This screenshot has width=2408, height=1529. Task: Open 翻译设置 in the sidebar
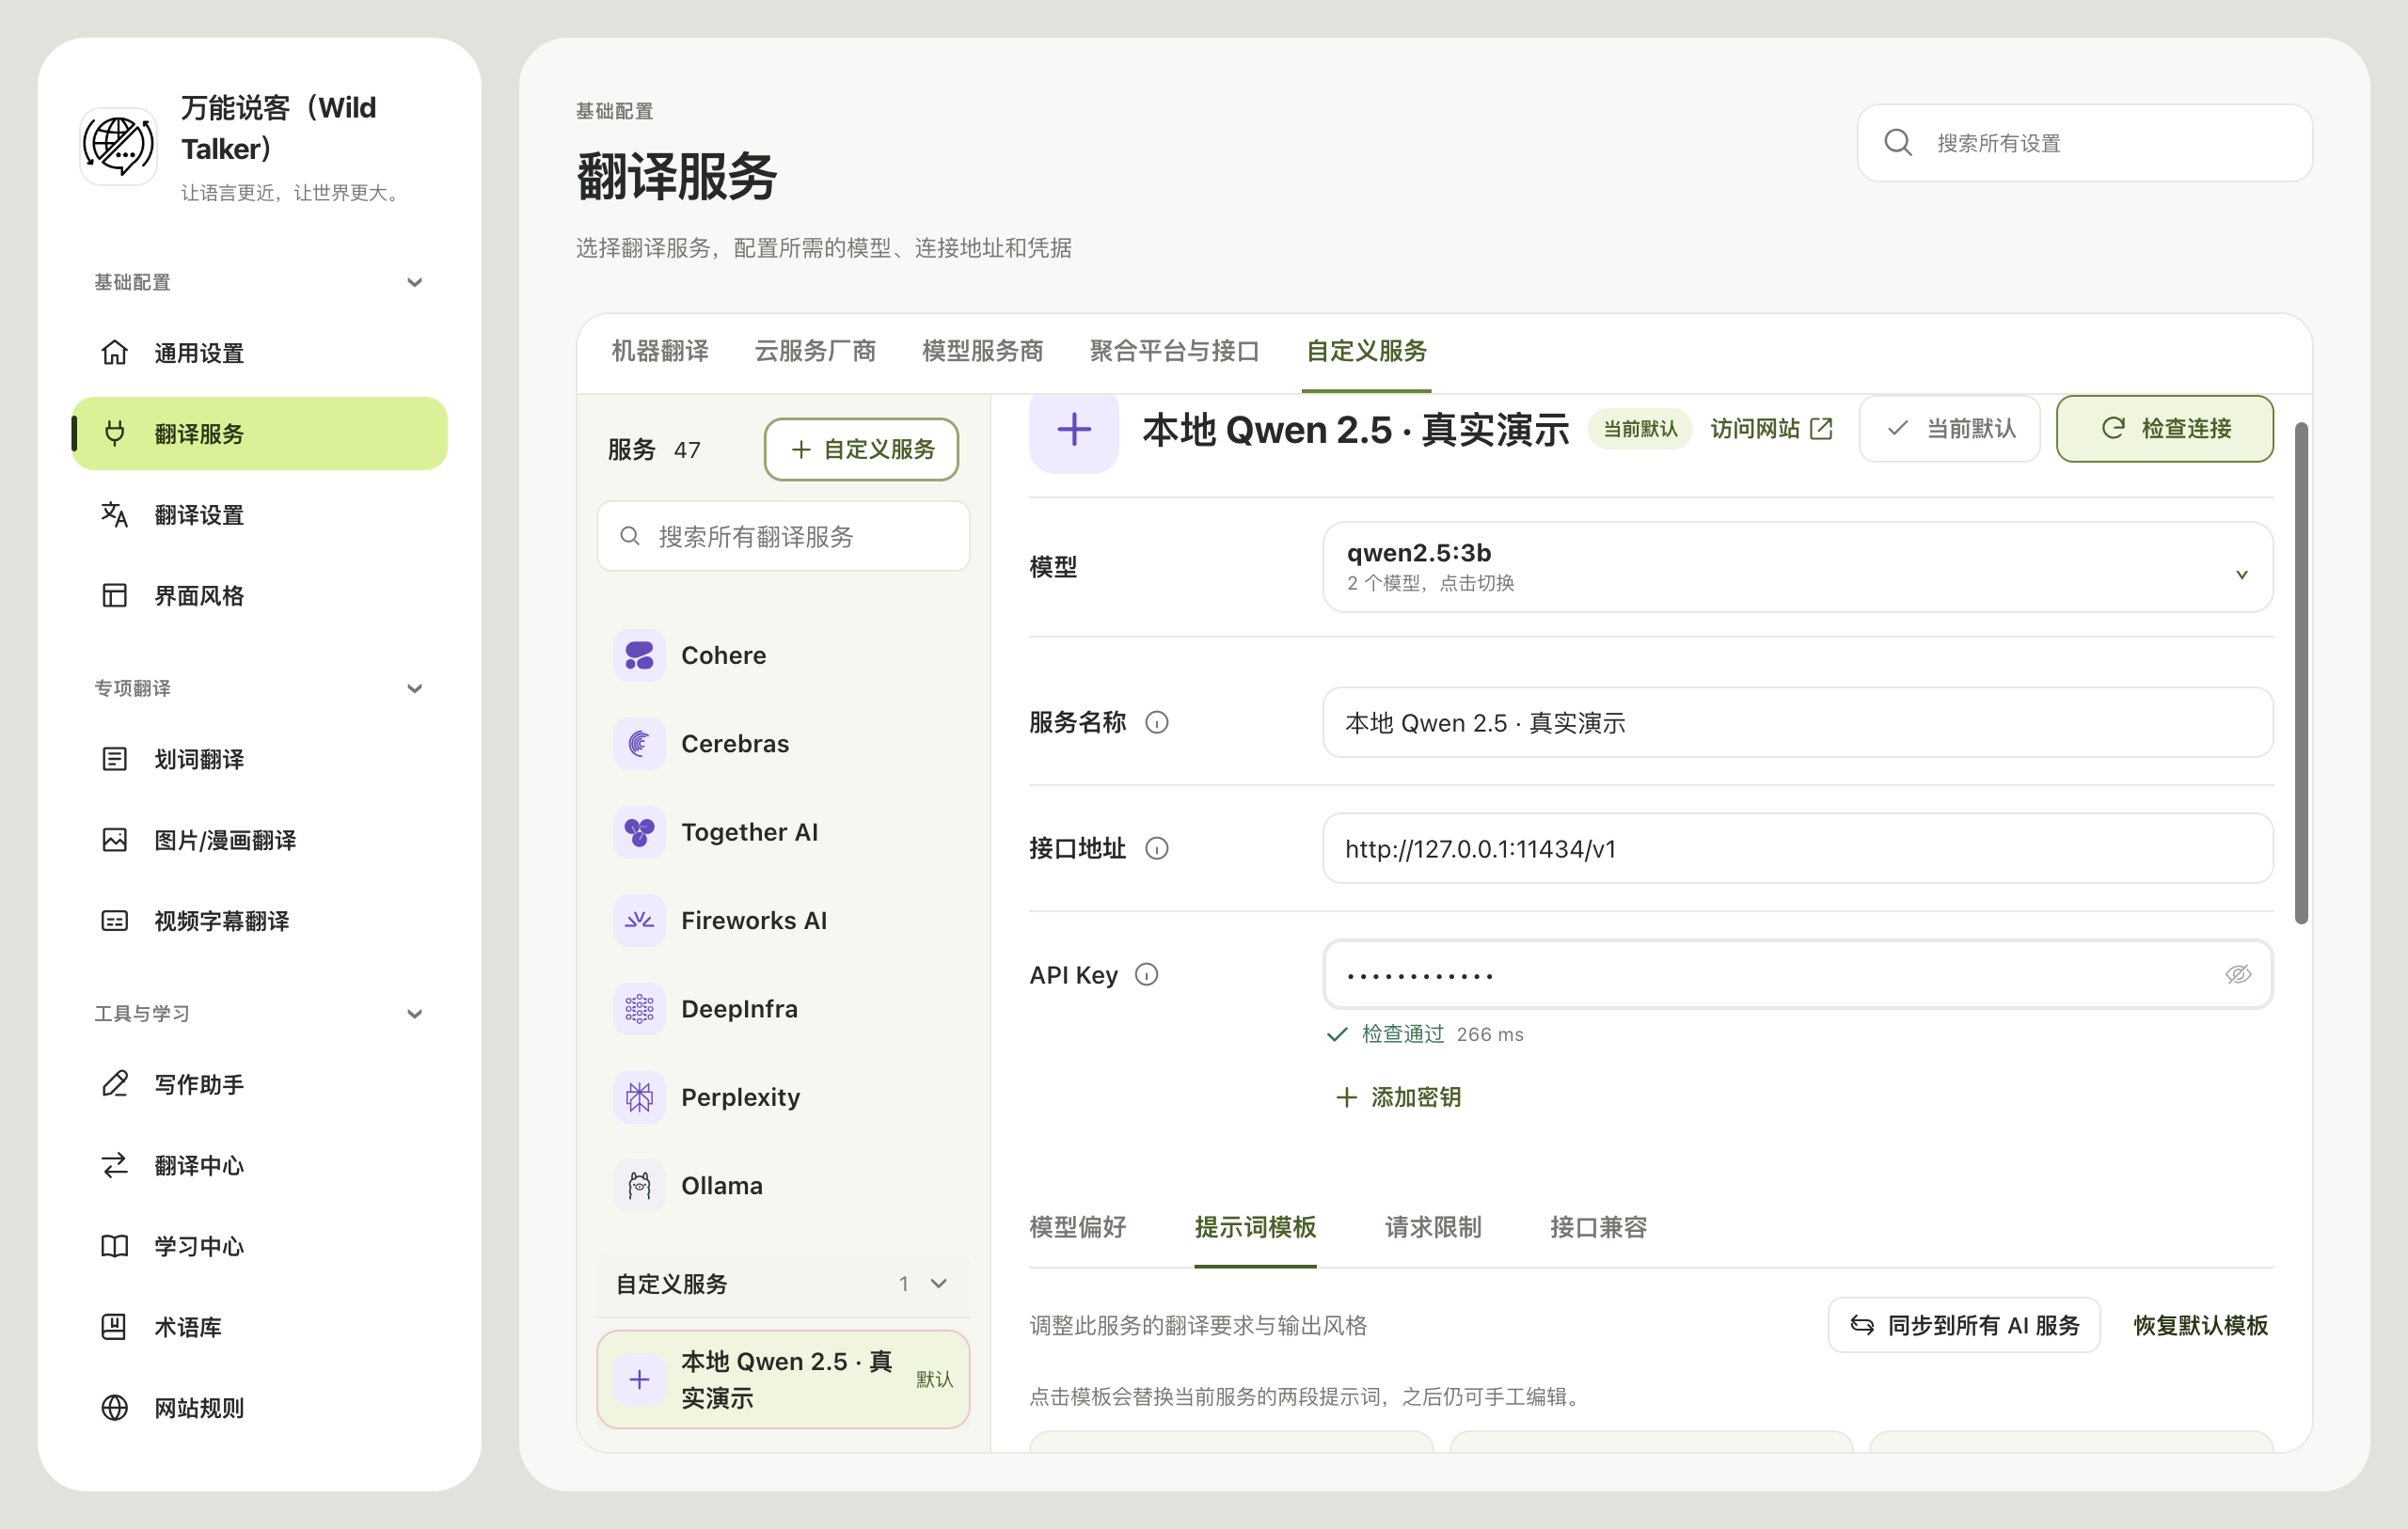(259, 515)
